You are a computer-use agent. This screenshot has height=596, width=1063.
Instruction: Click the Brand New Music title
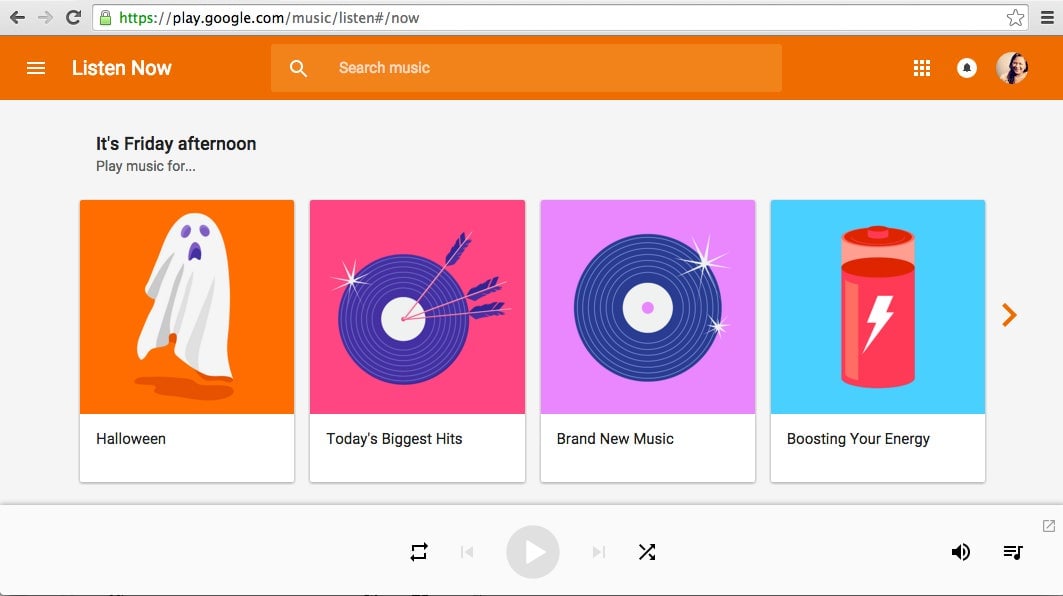click(615, 439)
